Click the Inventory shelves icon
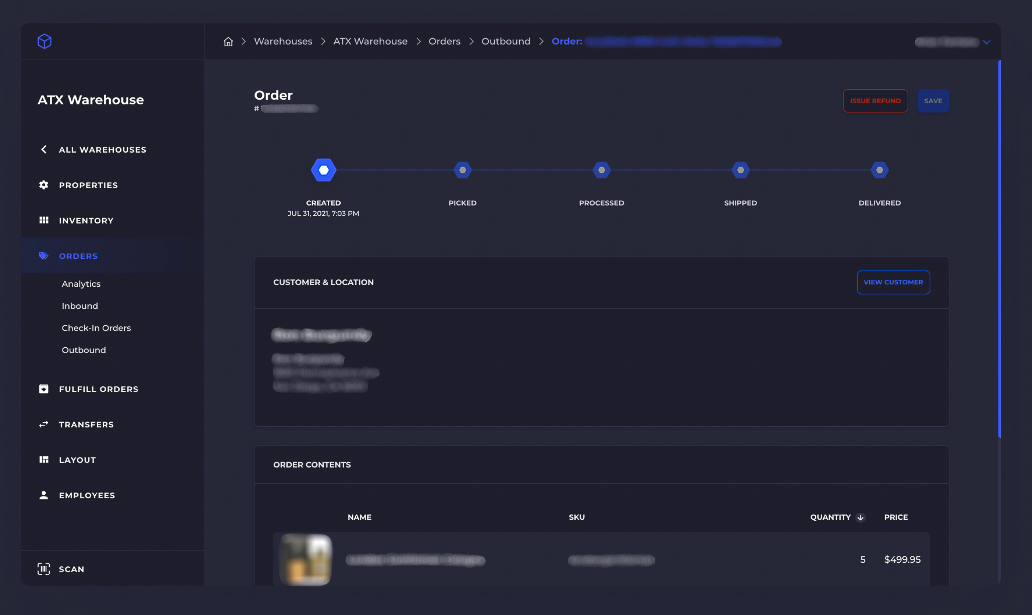 coord(43,221)
